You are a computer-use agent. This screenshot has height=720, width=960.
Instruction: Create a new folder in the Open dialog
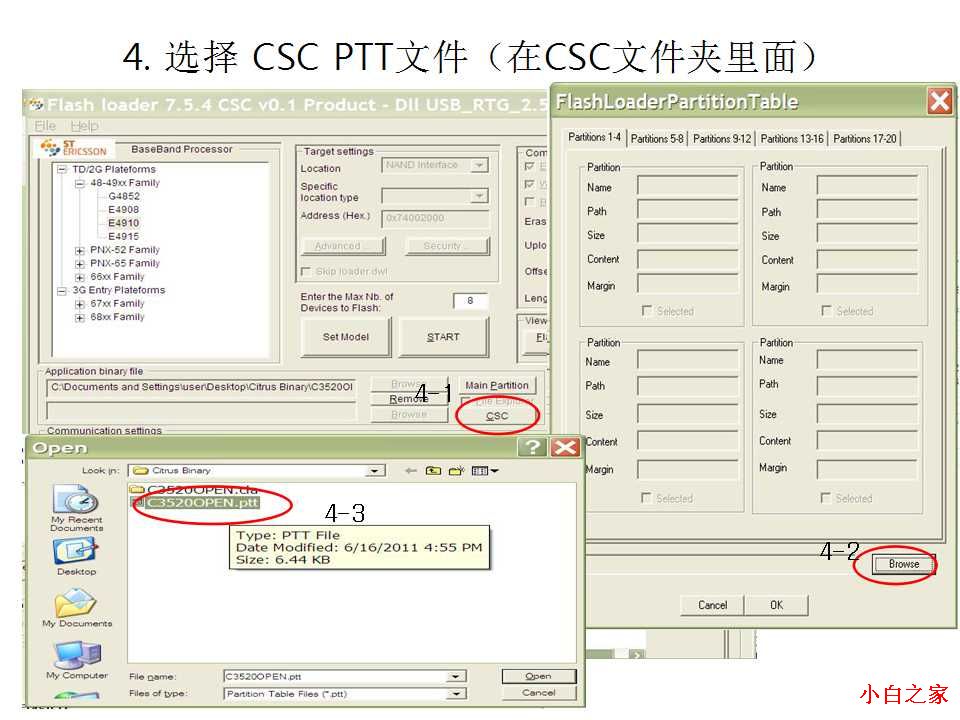click(457, 470)
